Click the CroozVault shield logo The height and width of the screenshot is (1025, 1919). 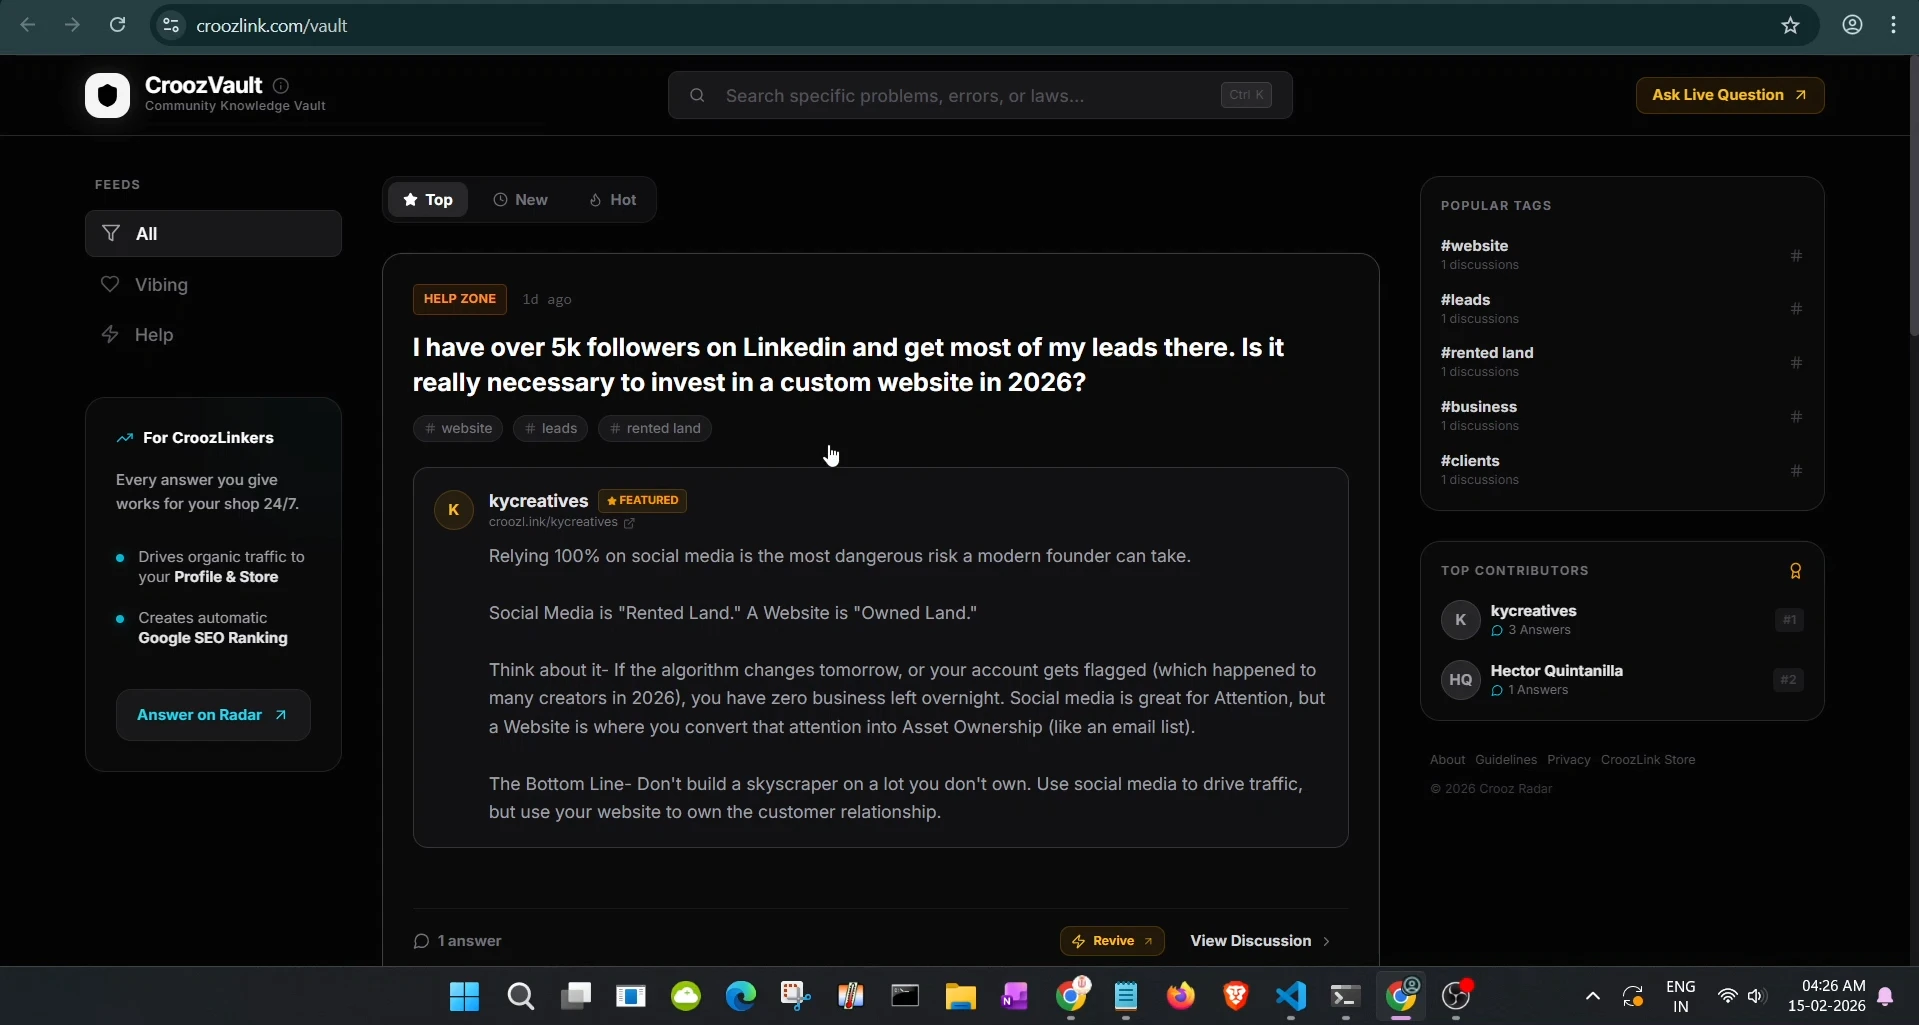[x=107, y=95]
